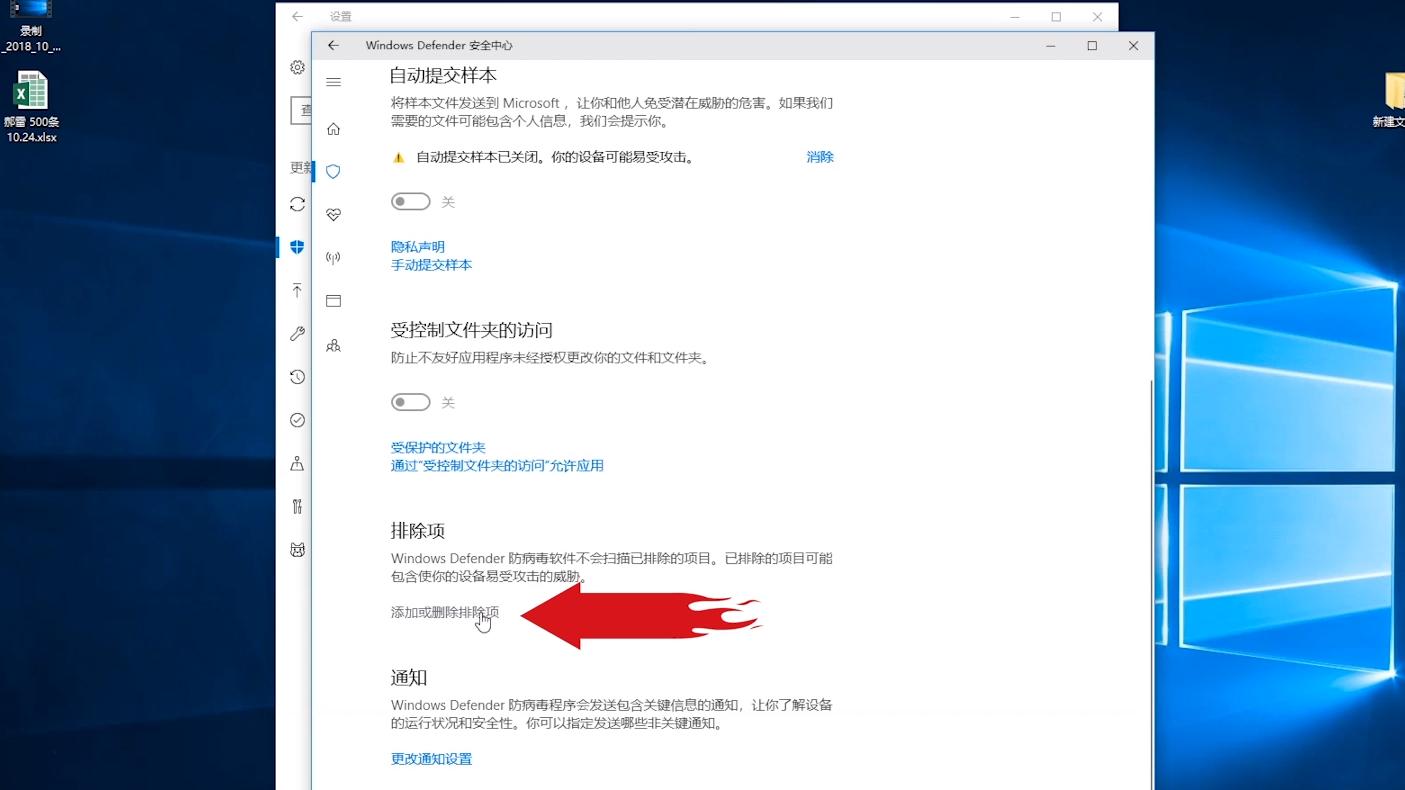Minimize the Windows Defender window
1405x790 pixels.
coord(1051,46)
